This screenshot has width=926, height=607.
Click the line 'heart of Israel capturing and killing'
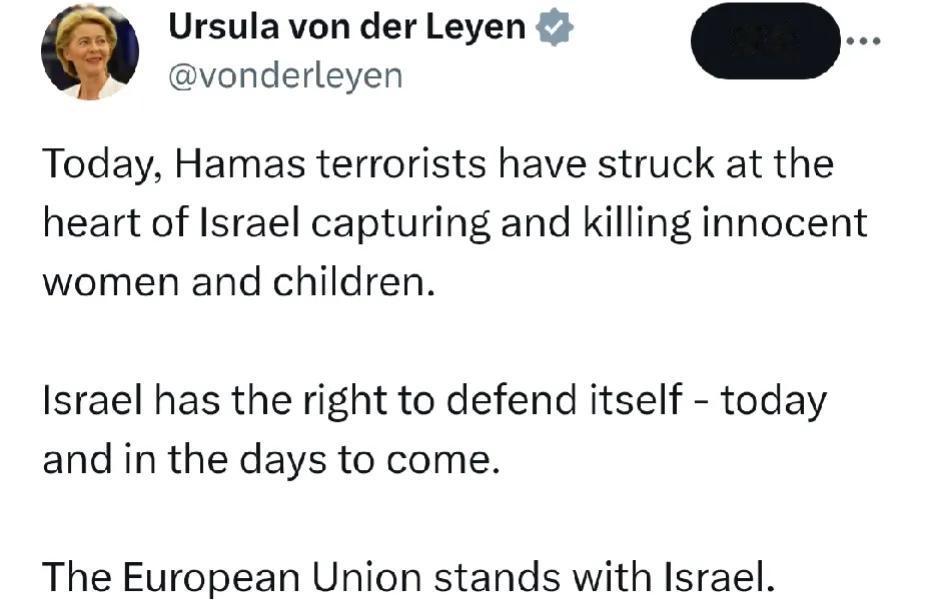pos(455,224)
